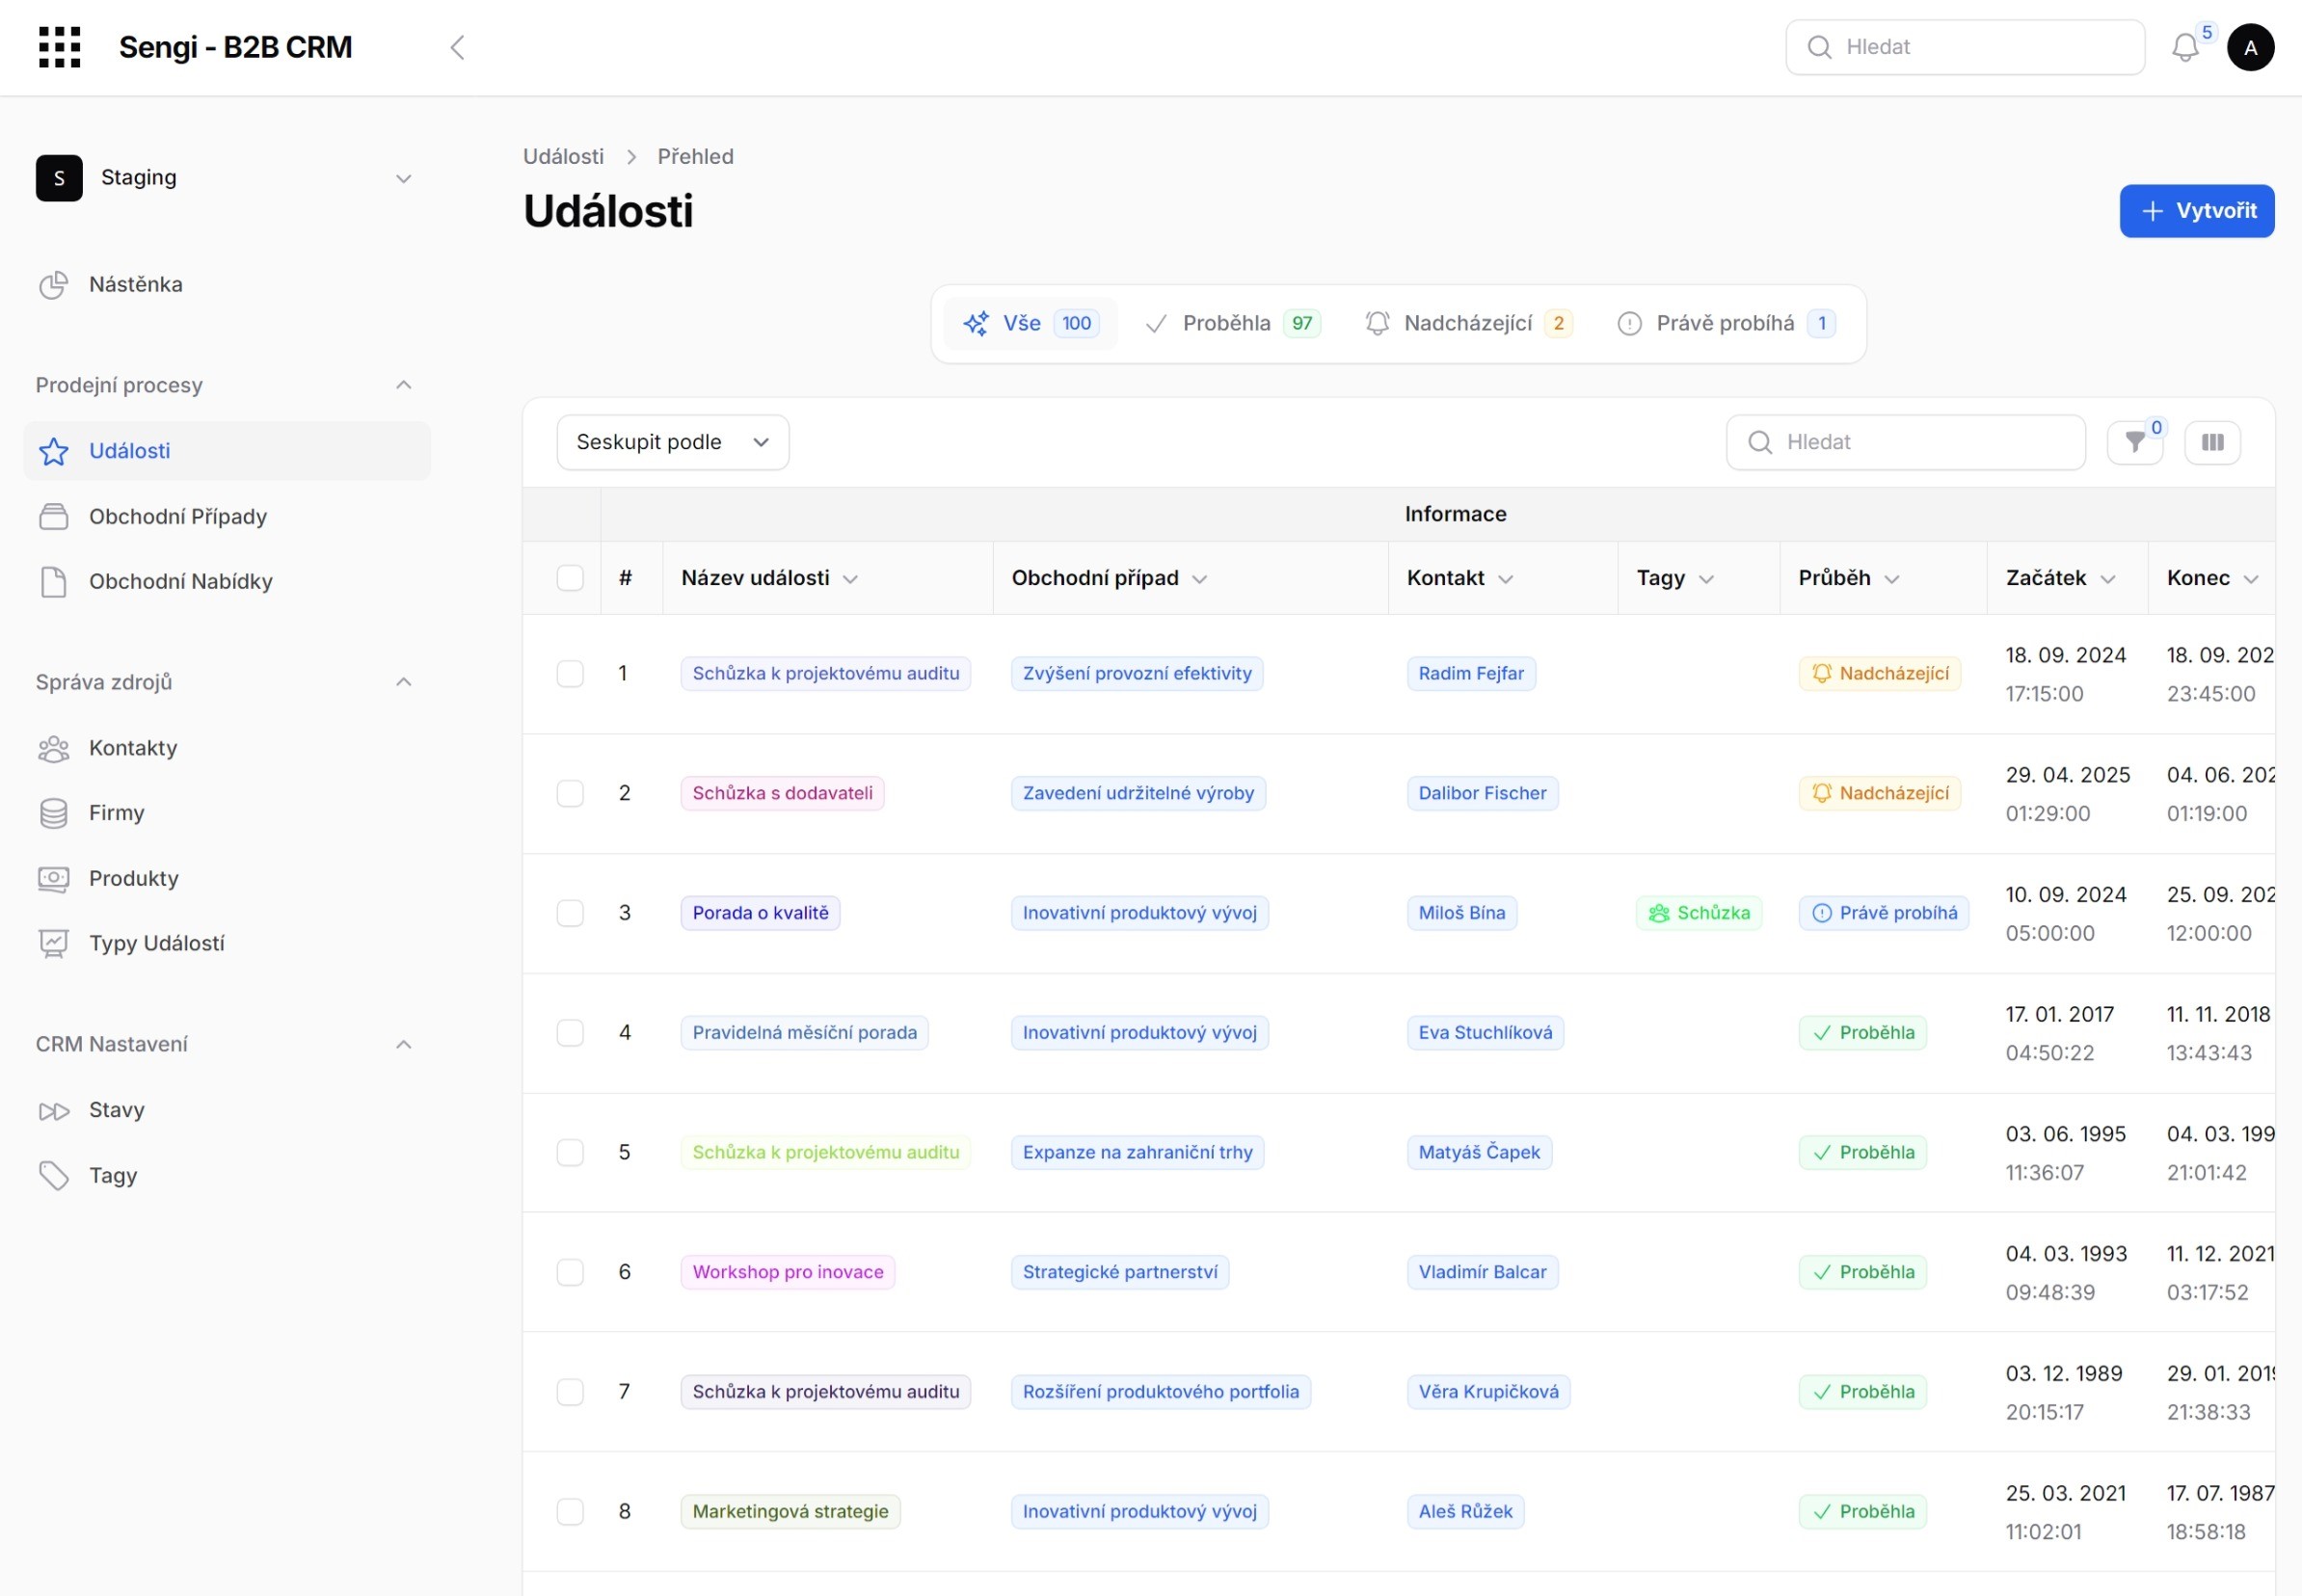The height and width of the screenshot is (1596, 2302).
Task: Expand the Staging workspace chevron
Action: 403,179
